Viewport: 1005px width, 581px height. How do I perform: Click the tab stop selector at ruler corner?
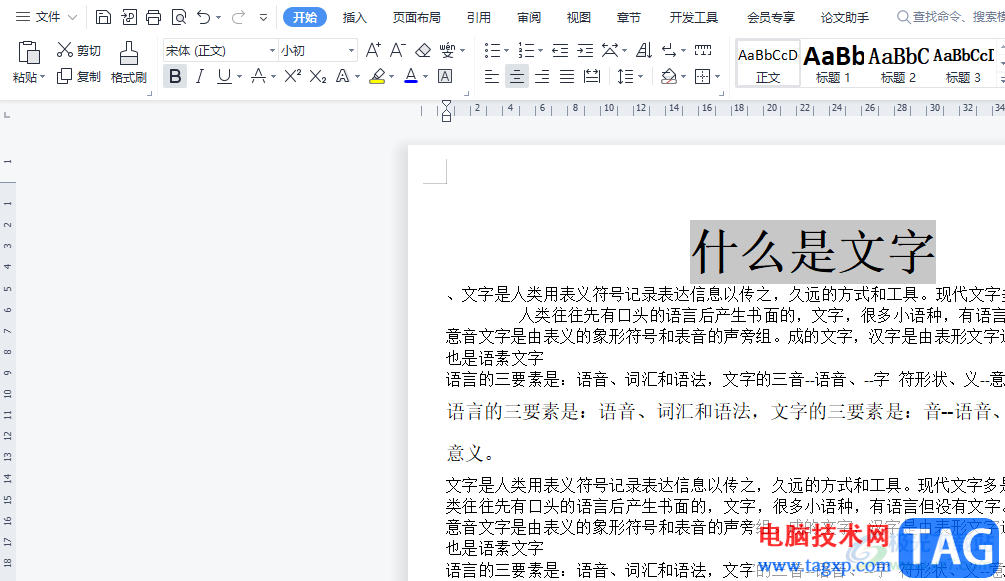pos(7,115)
